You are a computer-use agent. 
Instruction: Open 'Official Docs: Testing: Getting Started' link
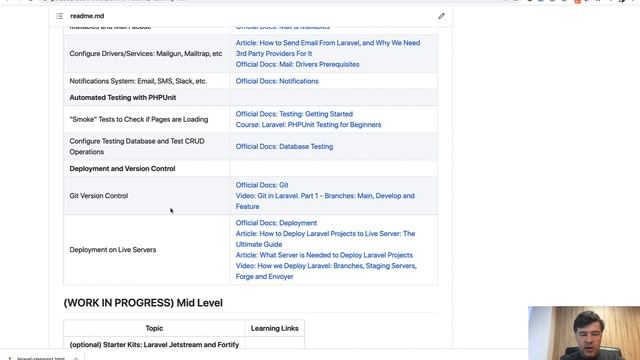[294, 114]
